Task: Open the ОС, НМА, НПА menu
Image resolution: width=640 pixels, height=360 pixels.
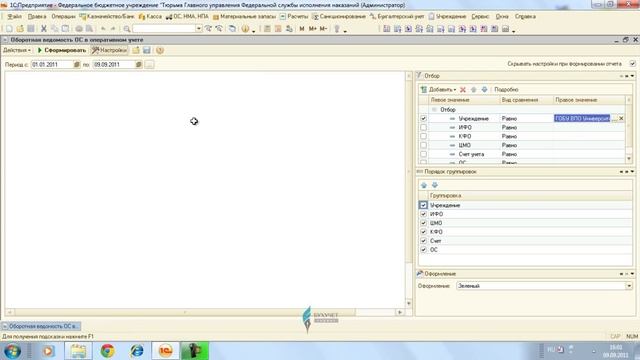Action: [187, 17]
